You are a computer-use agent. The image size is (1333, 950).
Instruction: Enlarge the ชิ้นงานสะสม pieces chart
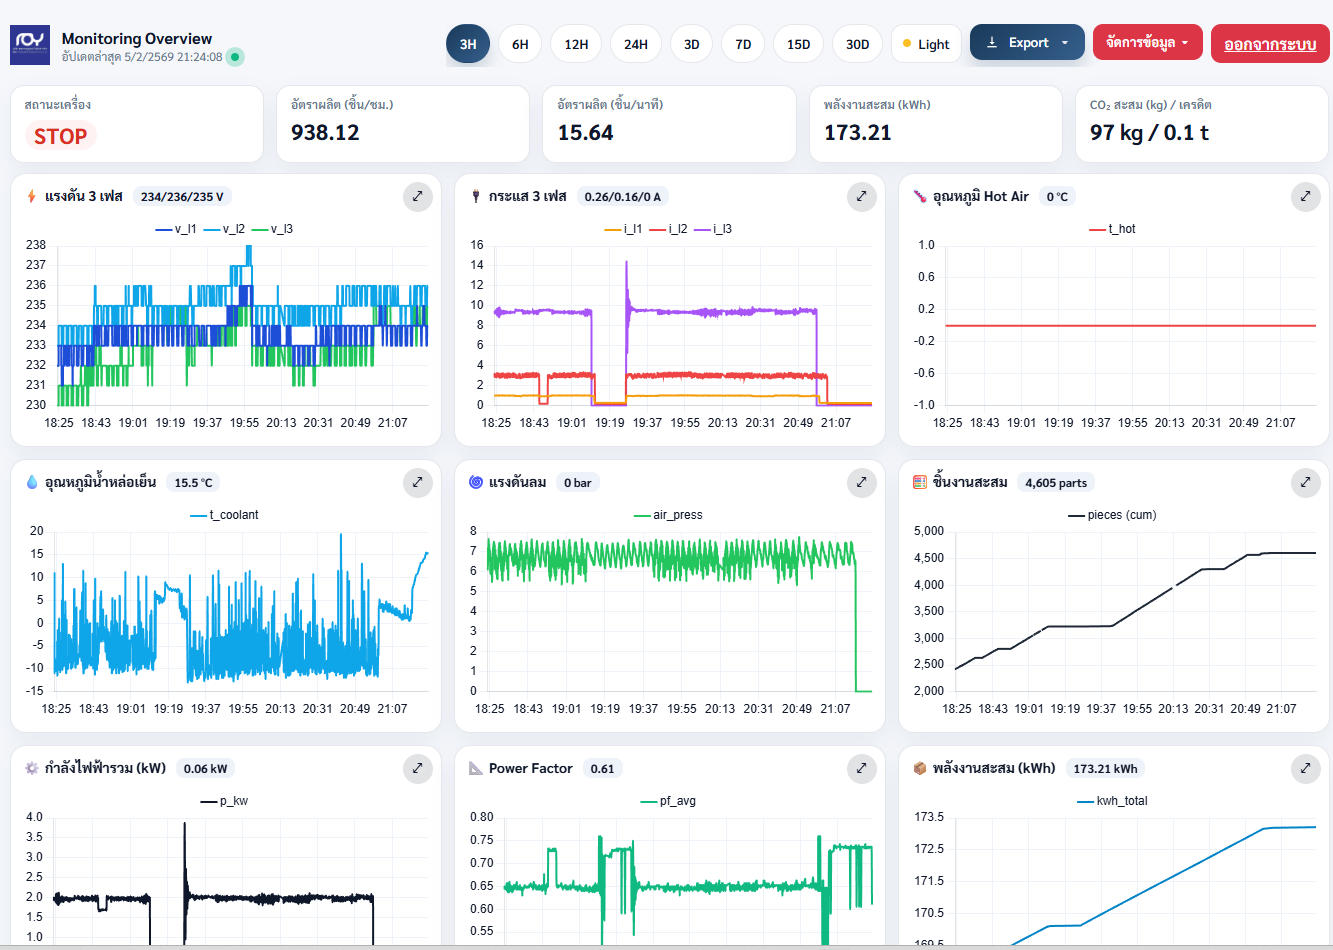click(x=1305, y=482)
